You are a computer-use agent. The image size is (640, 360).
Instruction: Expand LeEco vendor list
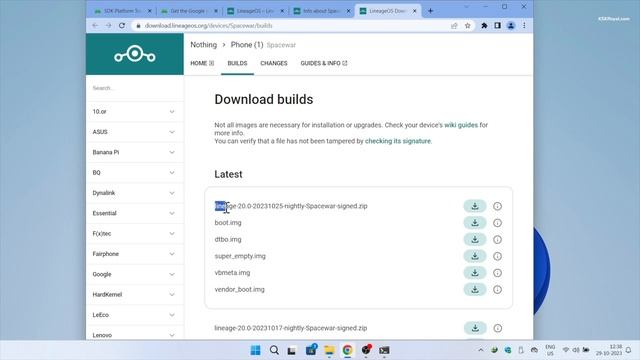click(x=134, y=315)
